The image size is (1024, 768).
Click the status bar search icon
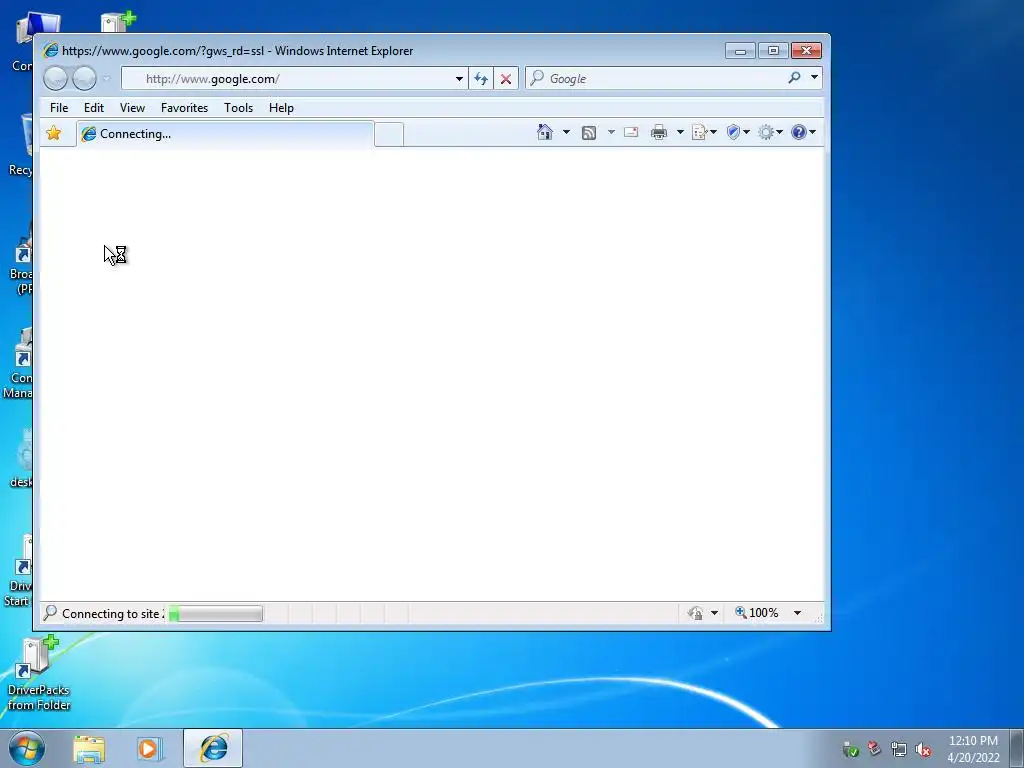point(50,613)
